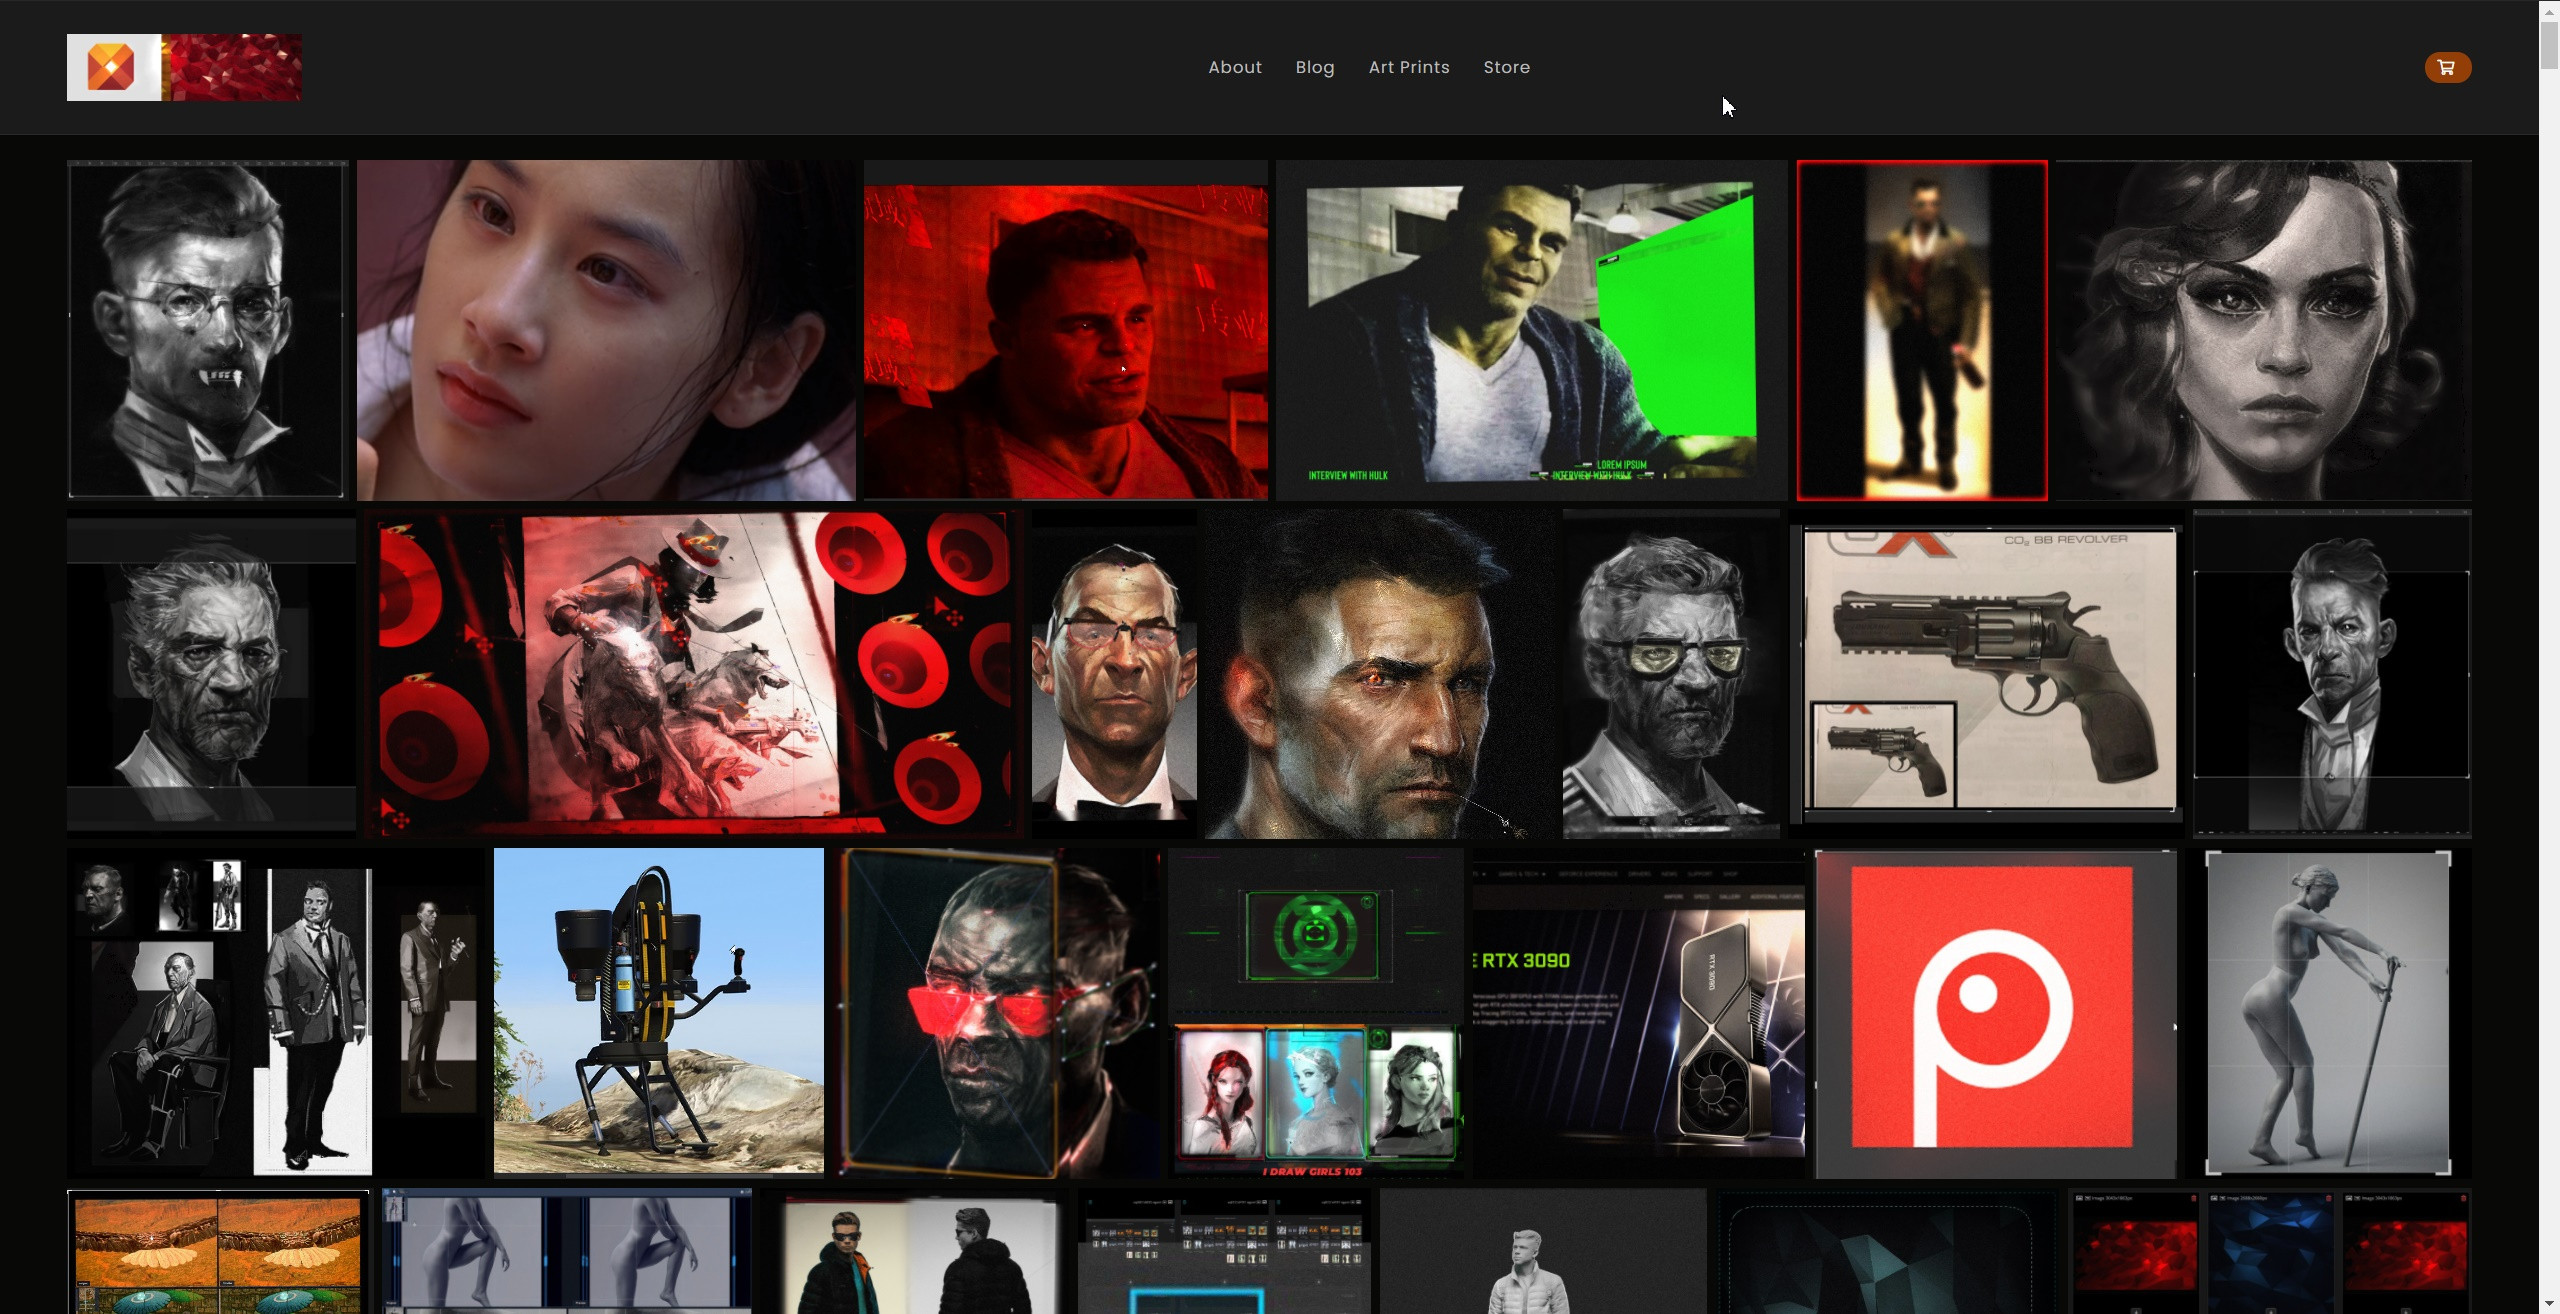Open the red P logo image

(1995, 1013)
